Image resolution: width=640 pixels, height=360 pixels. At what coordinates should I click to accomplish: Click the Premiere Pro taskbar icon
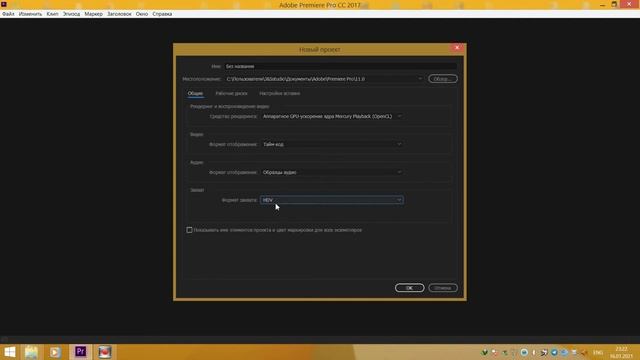[x=80, y=351]
